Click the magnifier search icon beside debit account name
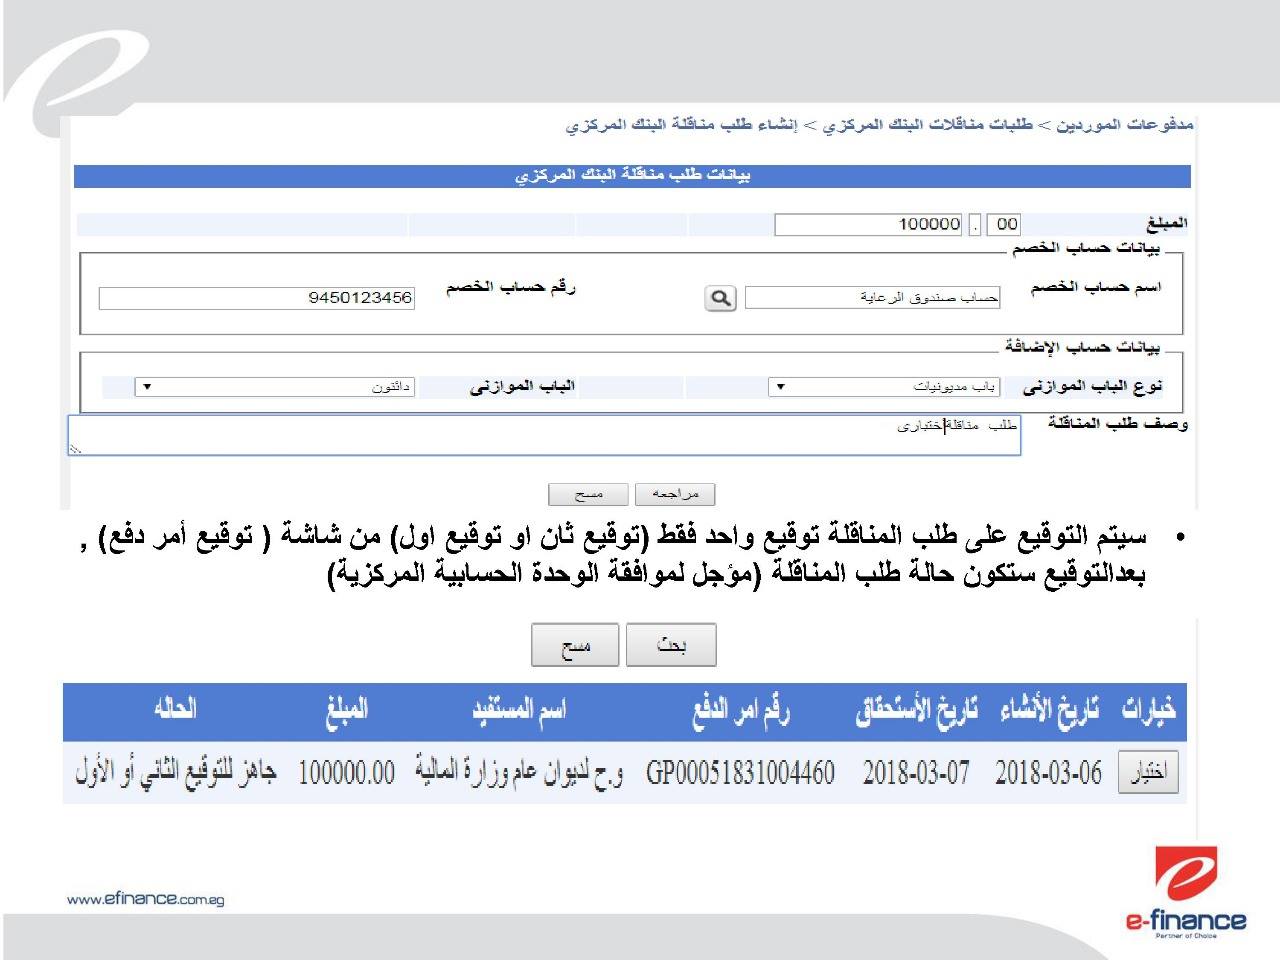The width and height of the screenshot is (1280, 960). pos(720,298)
